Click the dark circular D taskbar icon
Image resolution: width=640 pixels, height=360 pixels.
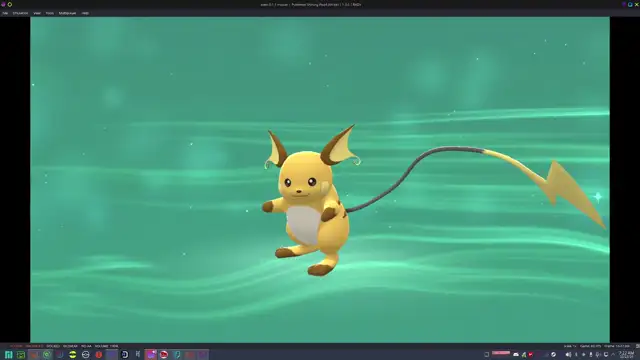(125, 355)
